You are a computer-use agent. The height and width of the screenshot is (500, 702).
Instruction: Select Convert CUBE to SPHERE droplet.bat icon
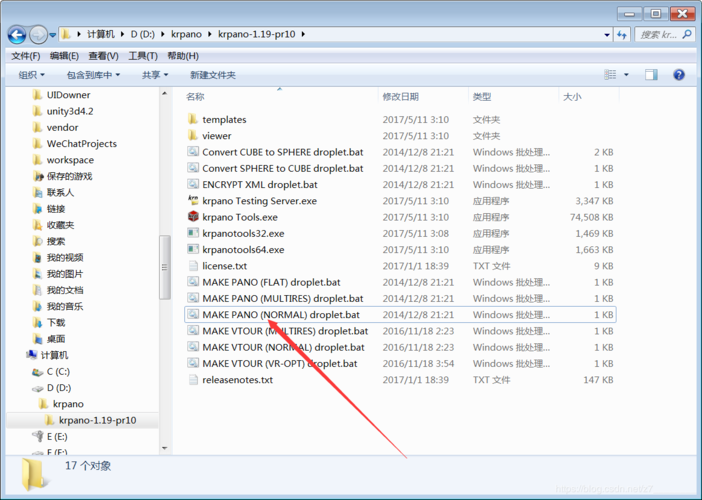pos(193,152)
